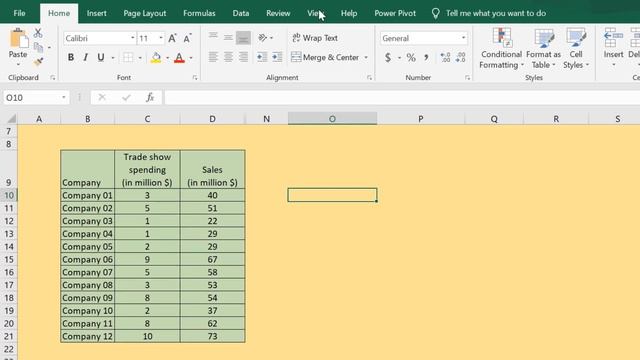Click the Percent Style icon
This screenshot has width=640, height=360.
[411, 58]
